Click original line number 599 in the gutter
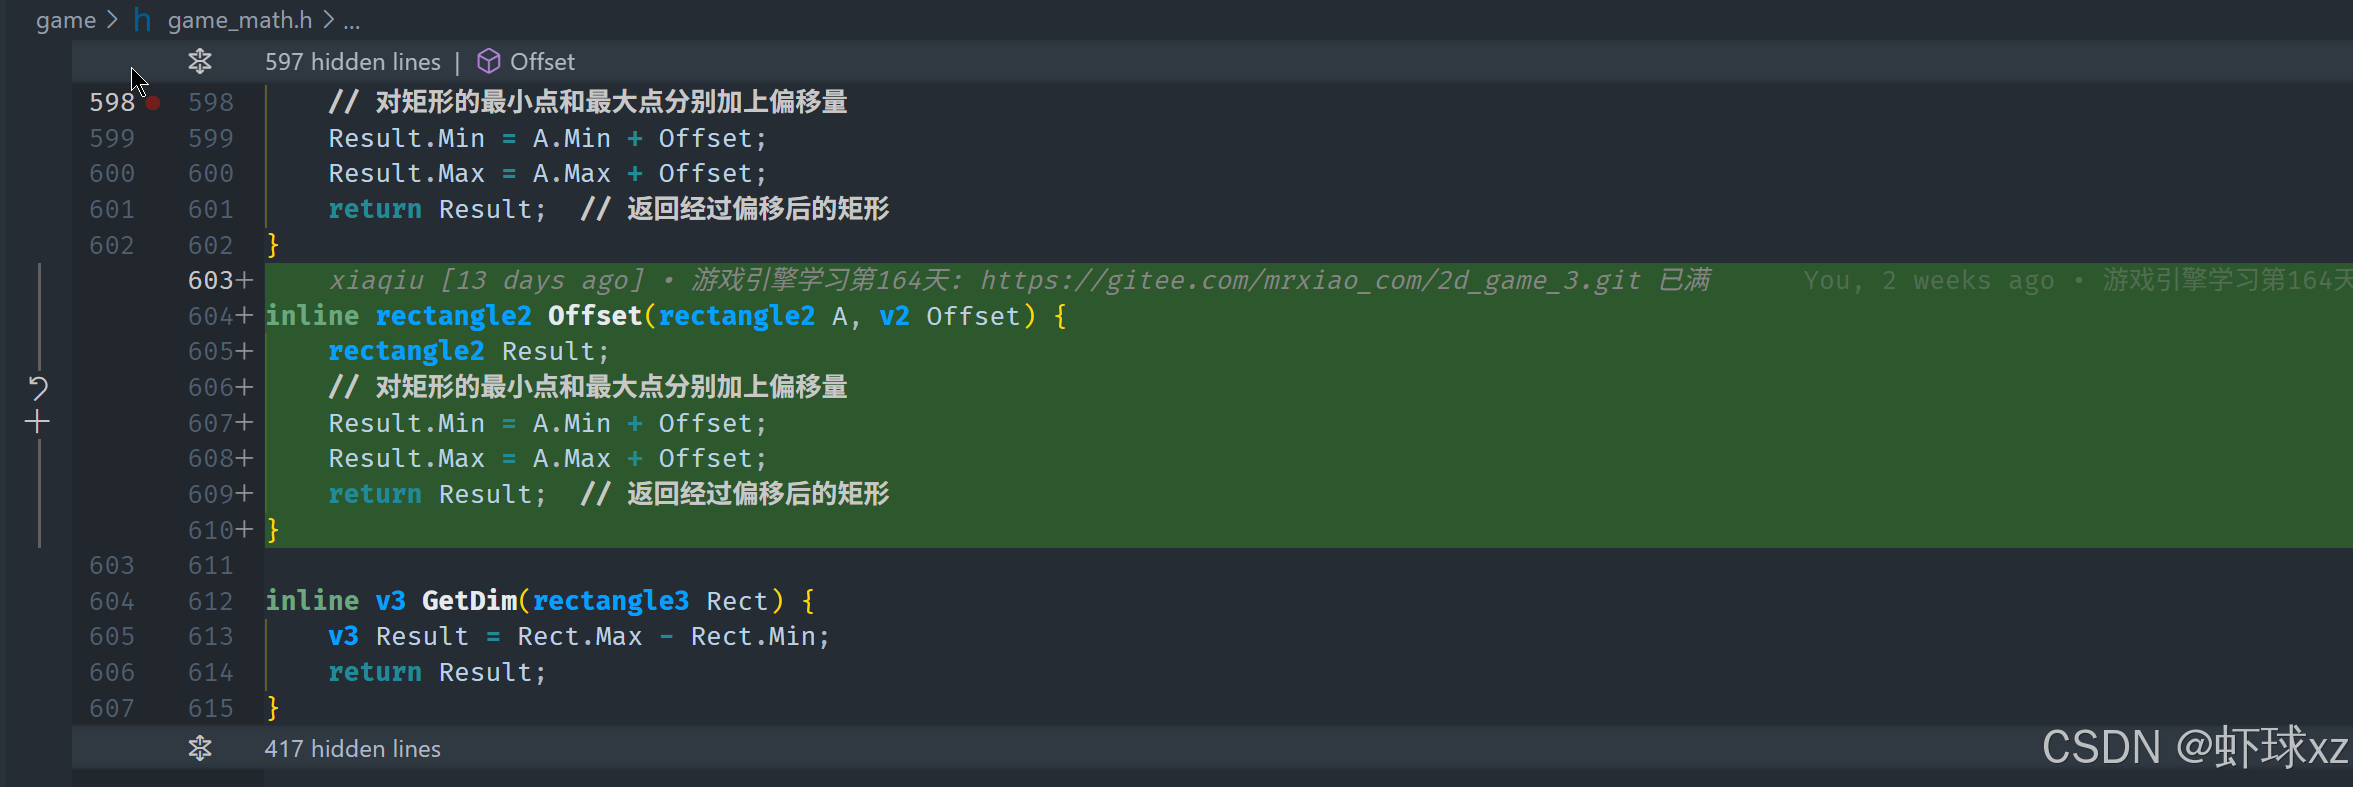The height and width of the screenshot is (787, 2353). click(112, 139)
